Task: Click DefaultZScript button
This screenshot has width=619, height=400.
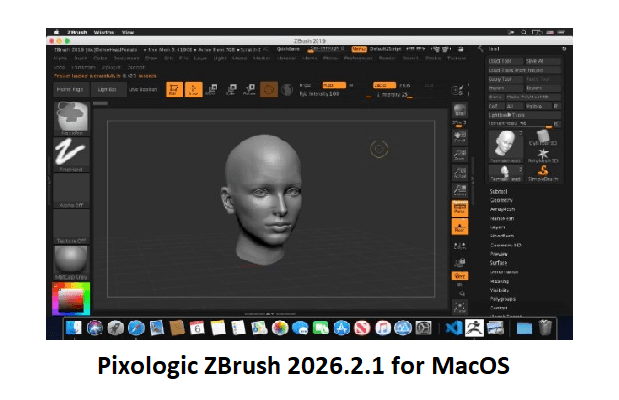Action: point(385,49)
